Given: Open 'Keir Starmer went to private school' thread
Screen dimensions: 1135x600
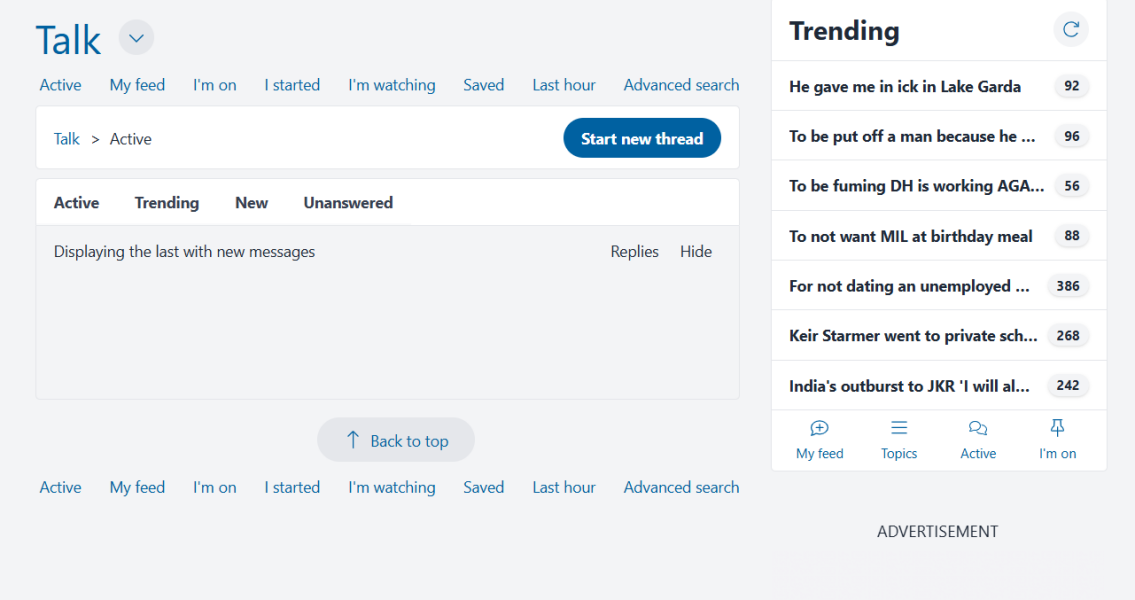Looking at the screenshot, I should pos(913,336).
